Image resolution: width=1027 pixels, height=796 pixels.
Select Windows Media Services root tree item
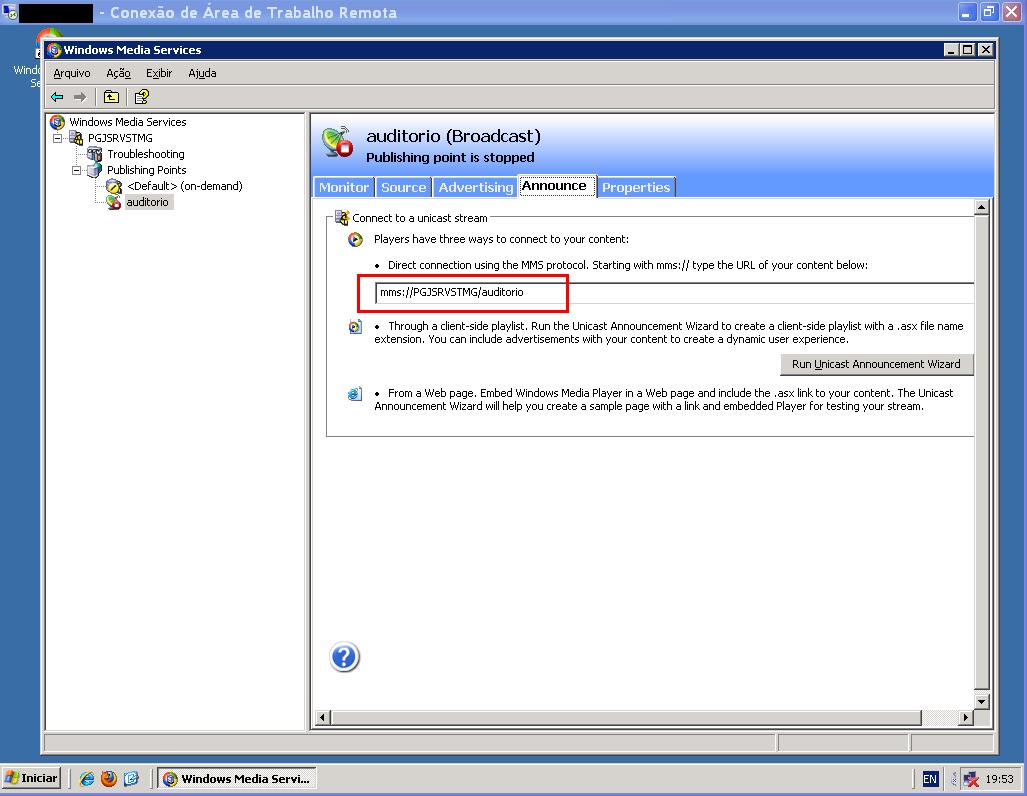click(128, 122)
